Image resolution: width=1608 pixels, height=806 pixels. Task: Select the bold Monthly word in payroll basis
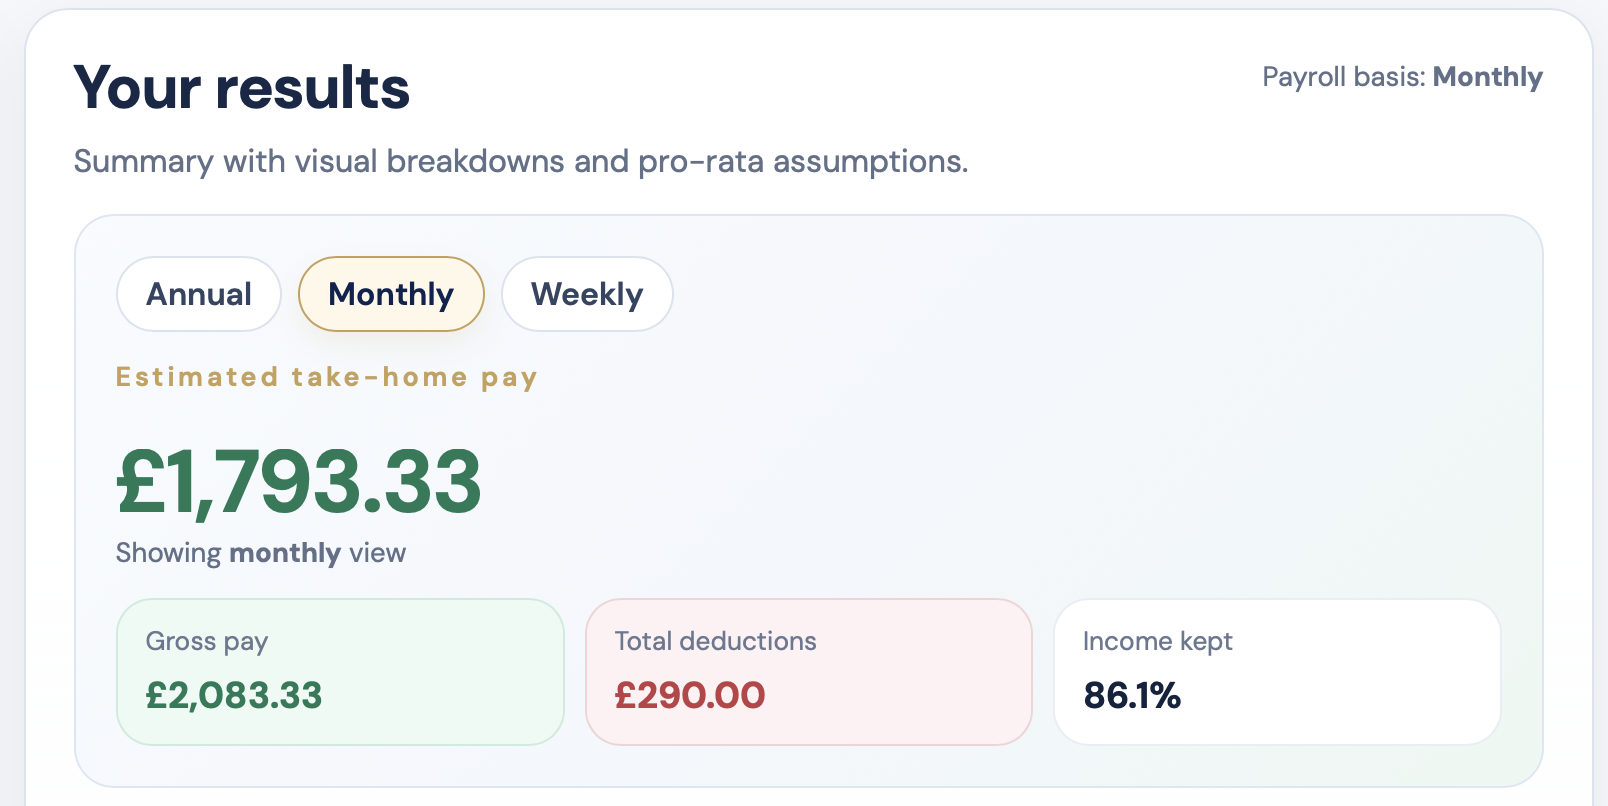[1488, 77]
